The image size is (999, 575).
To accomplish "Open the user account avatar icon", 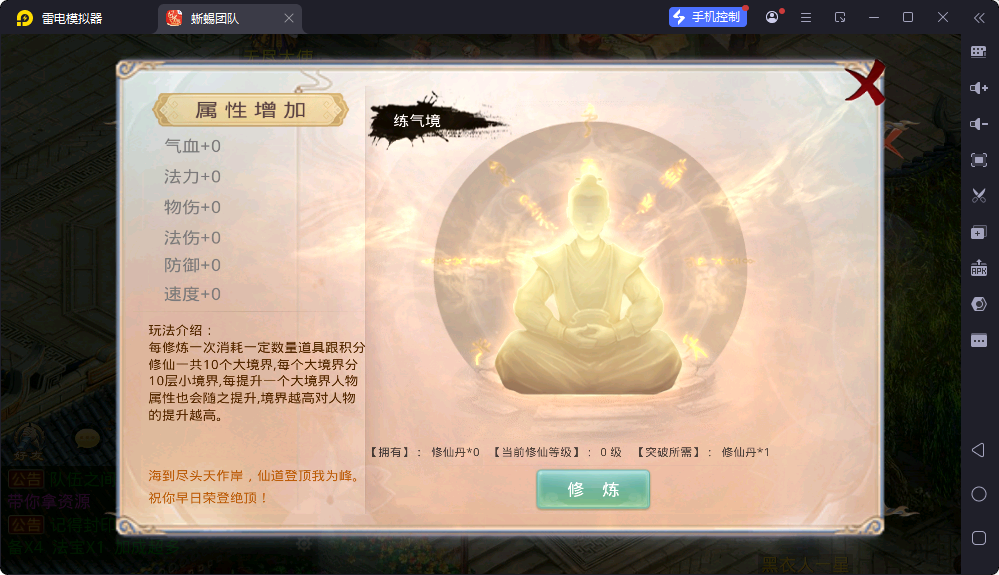I will pyautogui.click(x=772, y=17).
